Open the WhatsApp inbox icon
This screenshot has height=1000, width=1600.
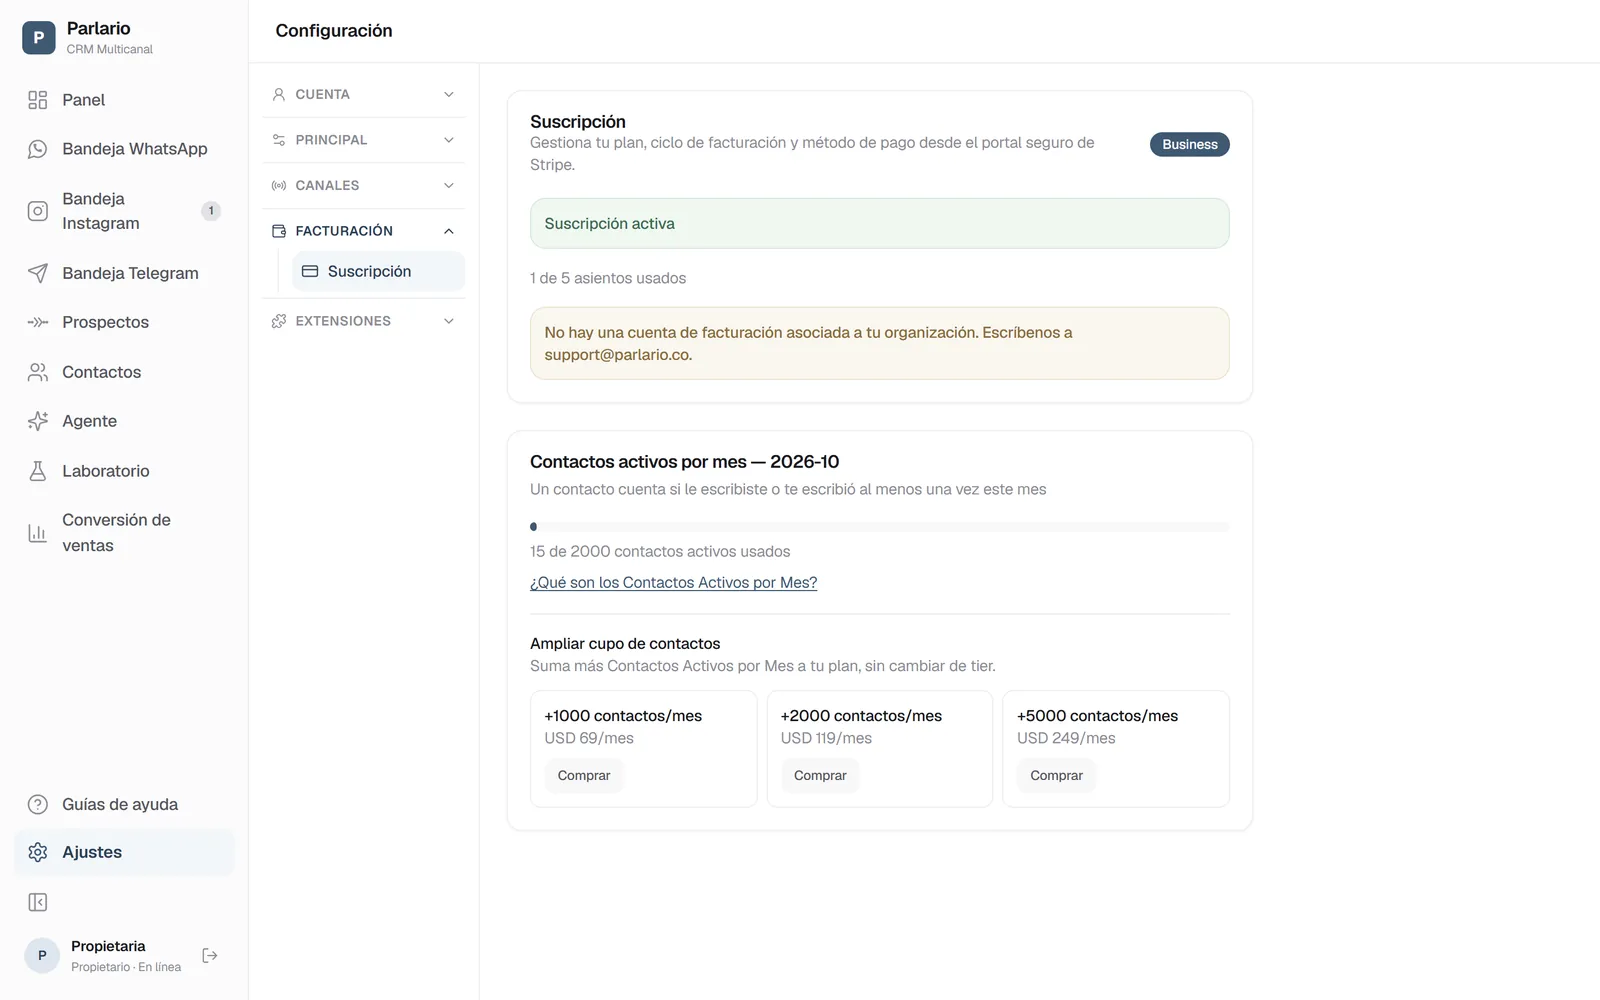click(x=38, y=149)
